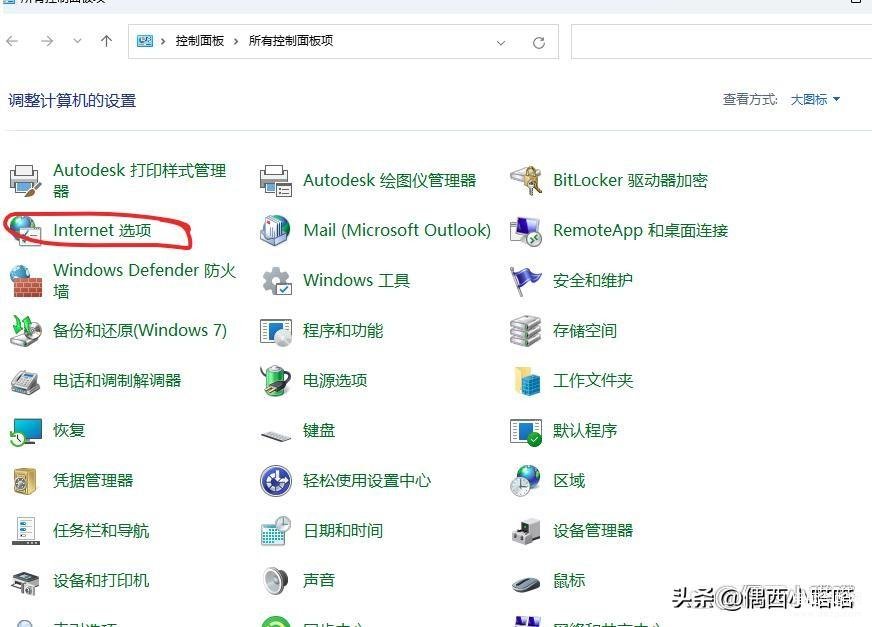Open the Autodesk 打印样式管理器 printer icon
Image resolution: width=872 pixels, height=627 pixels.
click(25, 180)
